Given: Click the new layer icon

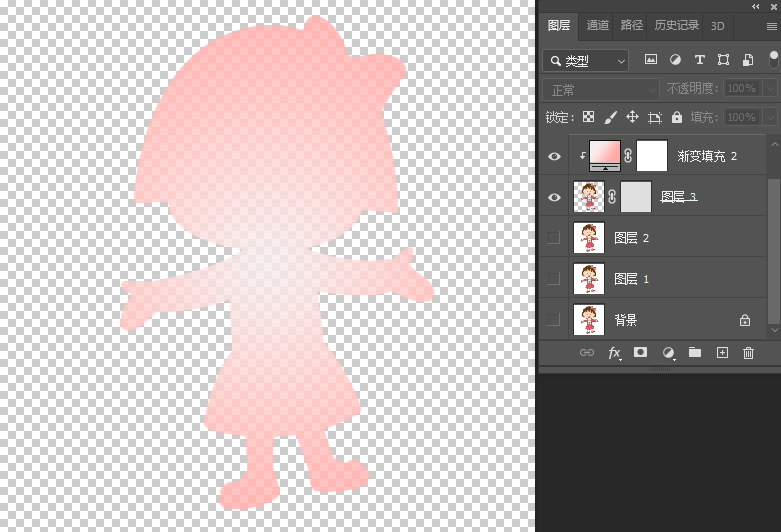Looking at the screenshot, I should point(722,353).
